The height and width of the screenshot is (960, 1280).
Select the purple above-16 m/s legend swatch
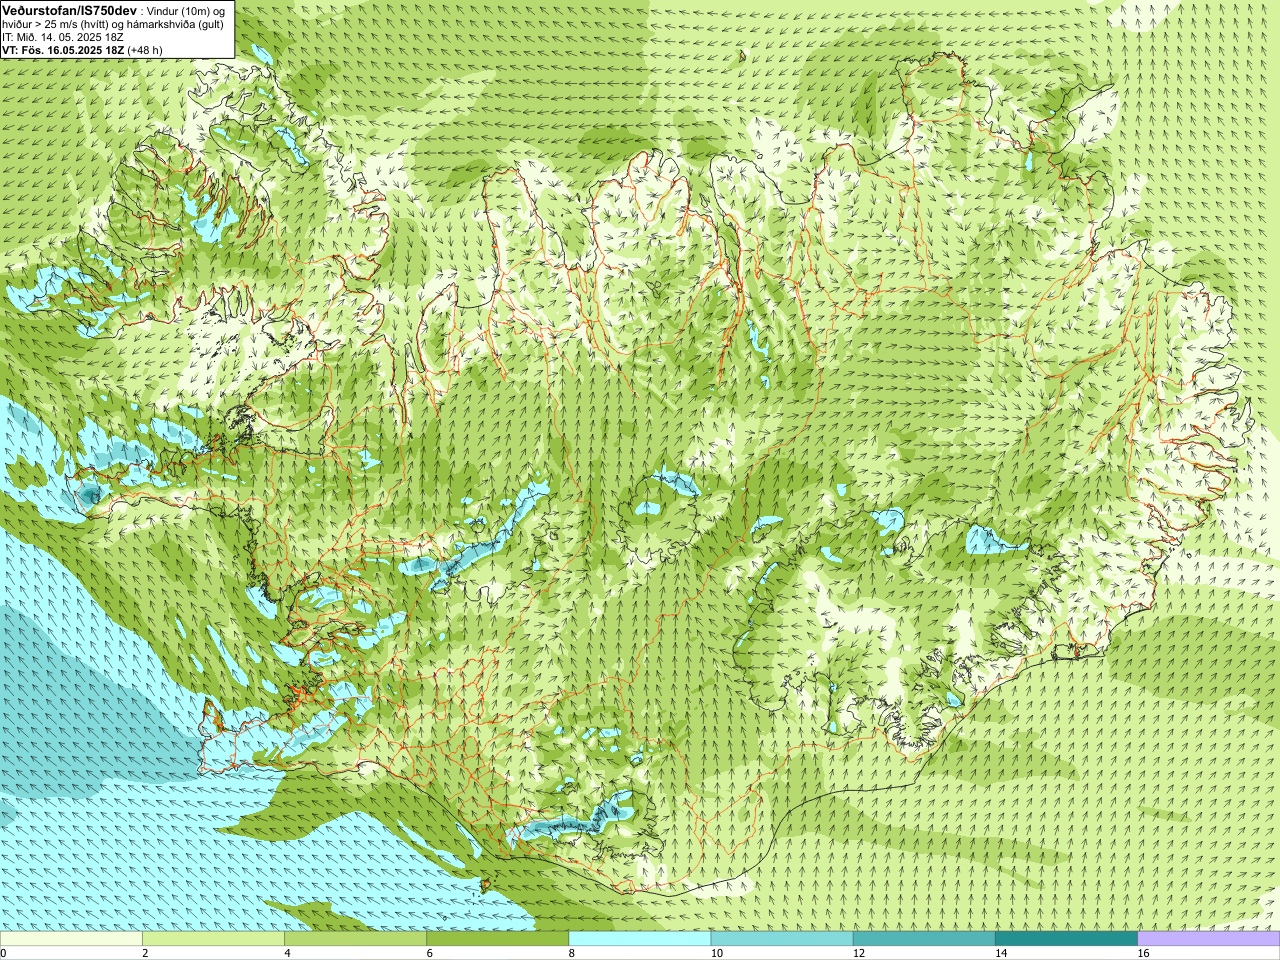pos(1209,939)
